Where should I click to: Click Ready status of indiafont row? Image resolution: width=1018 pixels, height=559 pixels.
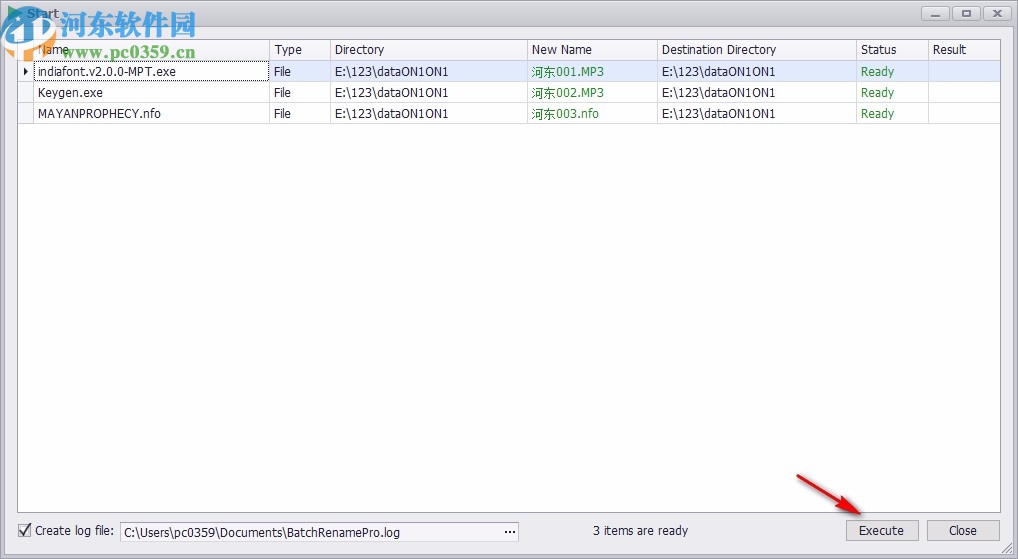pyautogui.click(x=877, y=71)
